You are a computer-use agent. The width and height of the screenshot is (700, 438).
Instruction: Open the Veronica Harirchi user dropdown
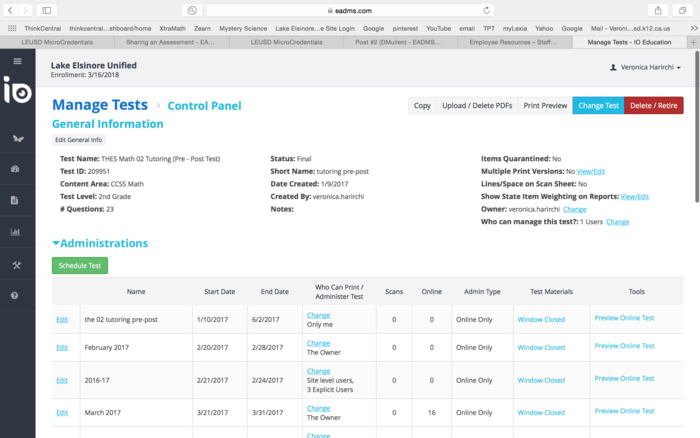(x=646, y=67)
